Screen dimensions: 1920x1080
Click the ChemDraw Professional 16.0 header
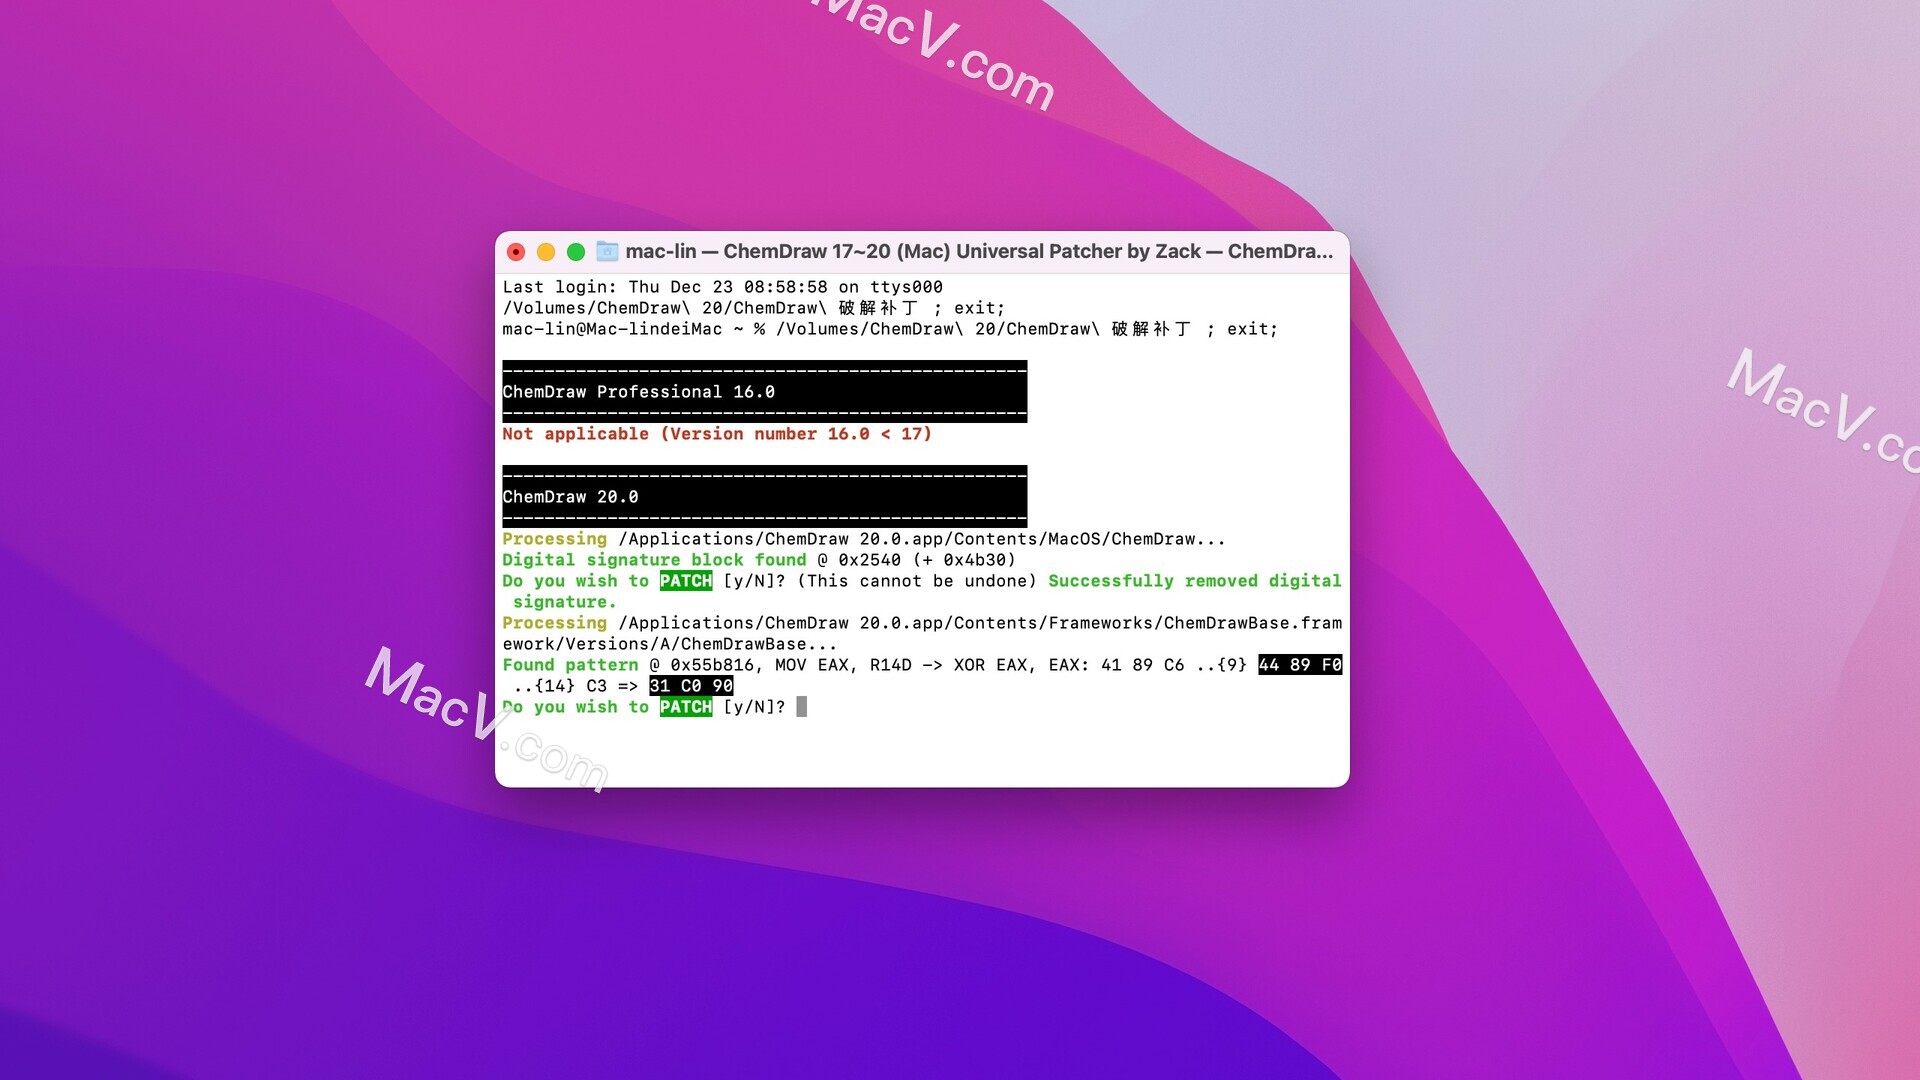(764, 392)
